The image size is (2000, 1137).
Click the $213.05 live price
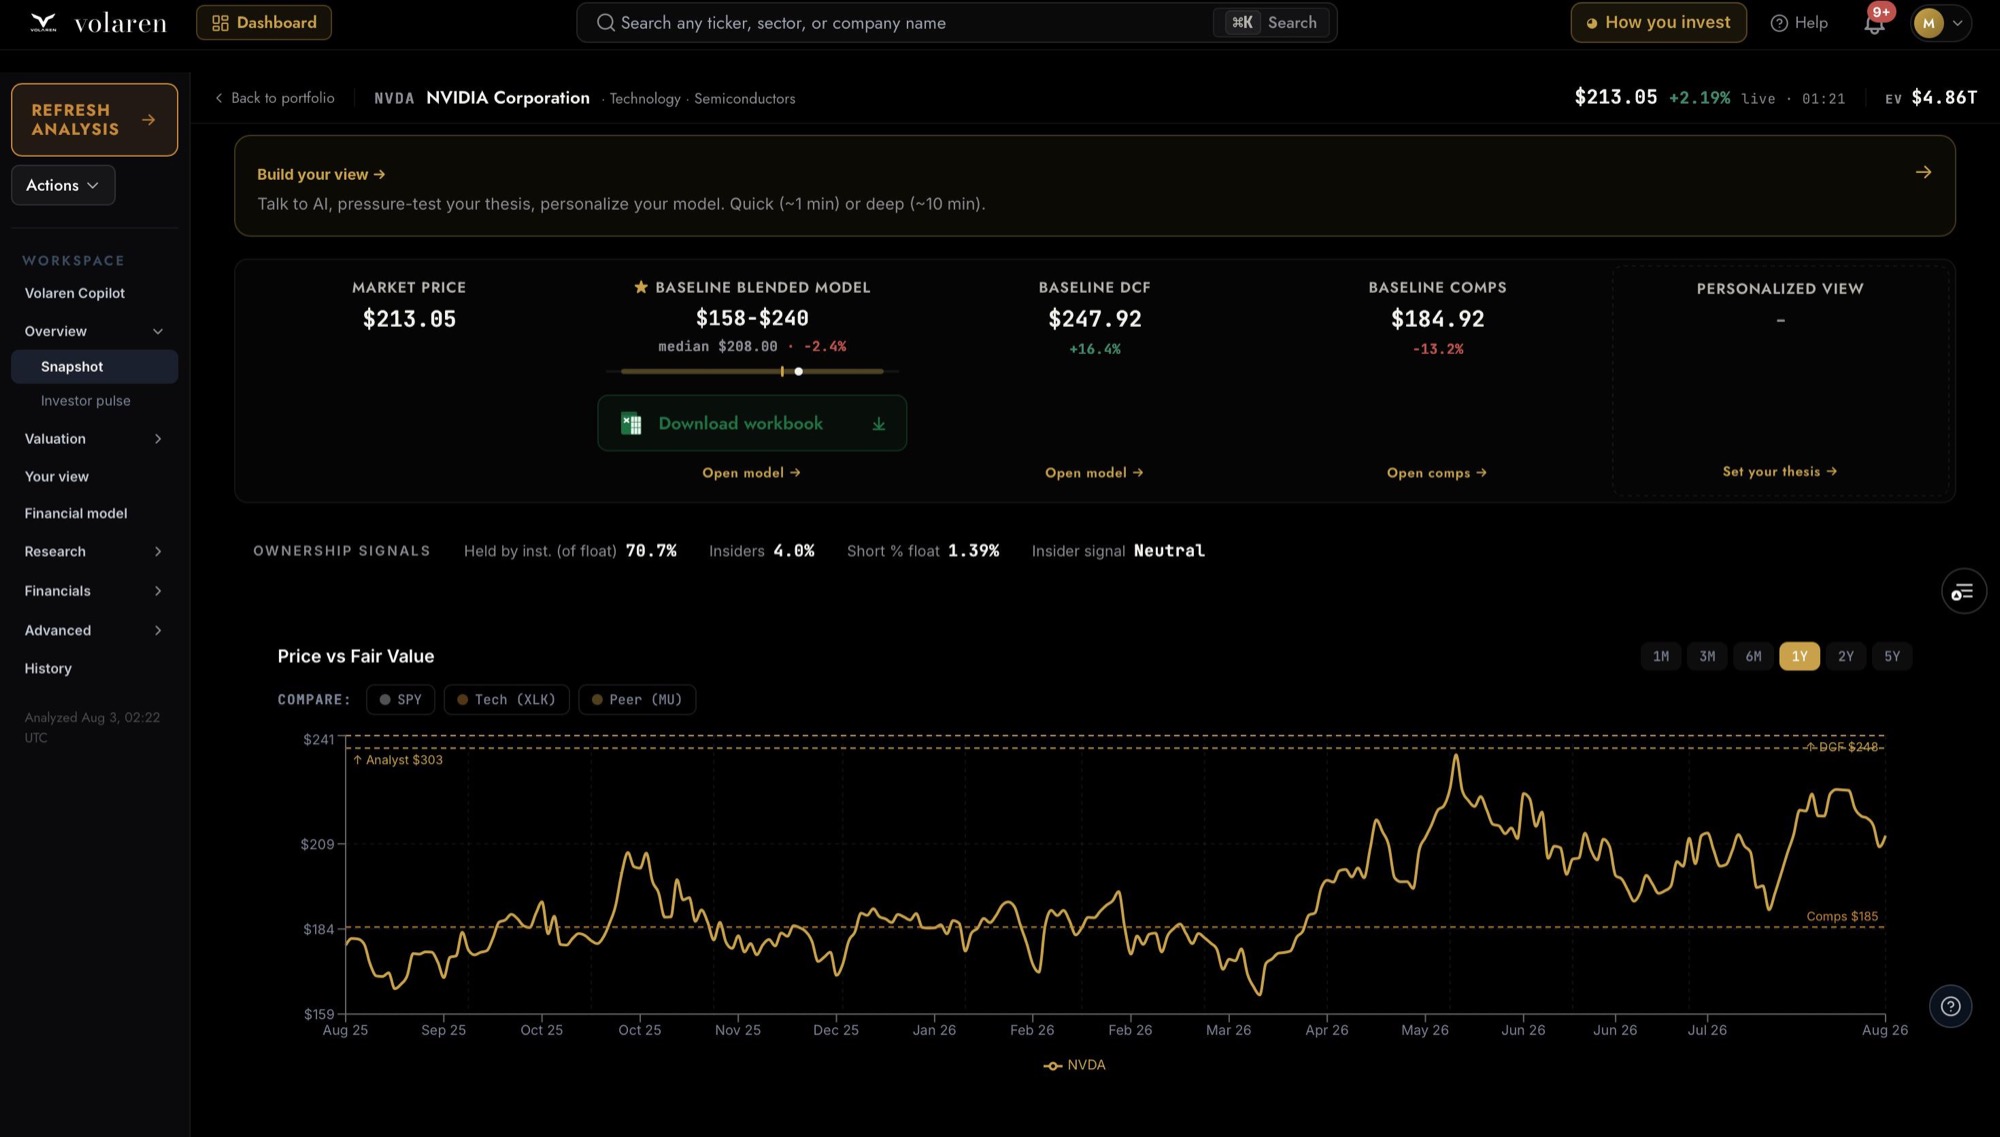(x=1616, y=97)
